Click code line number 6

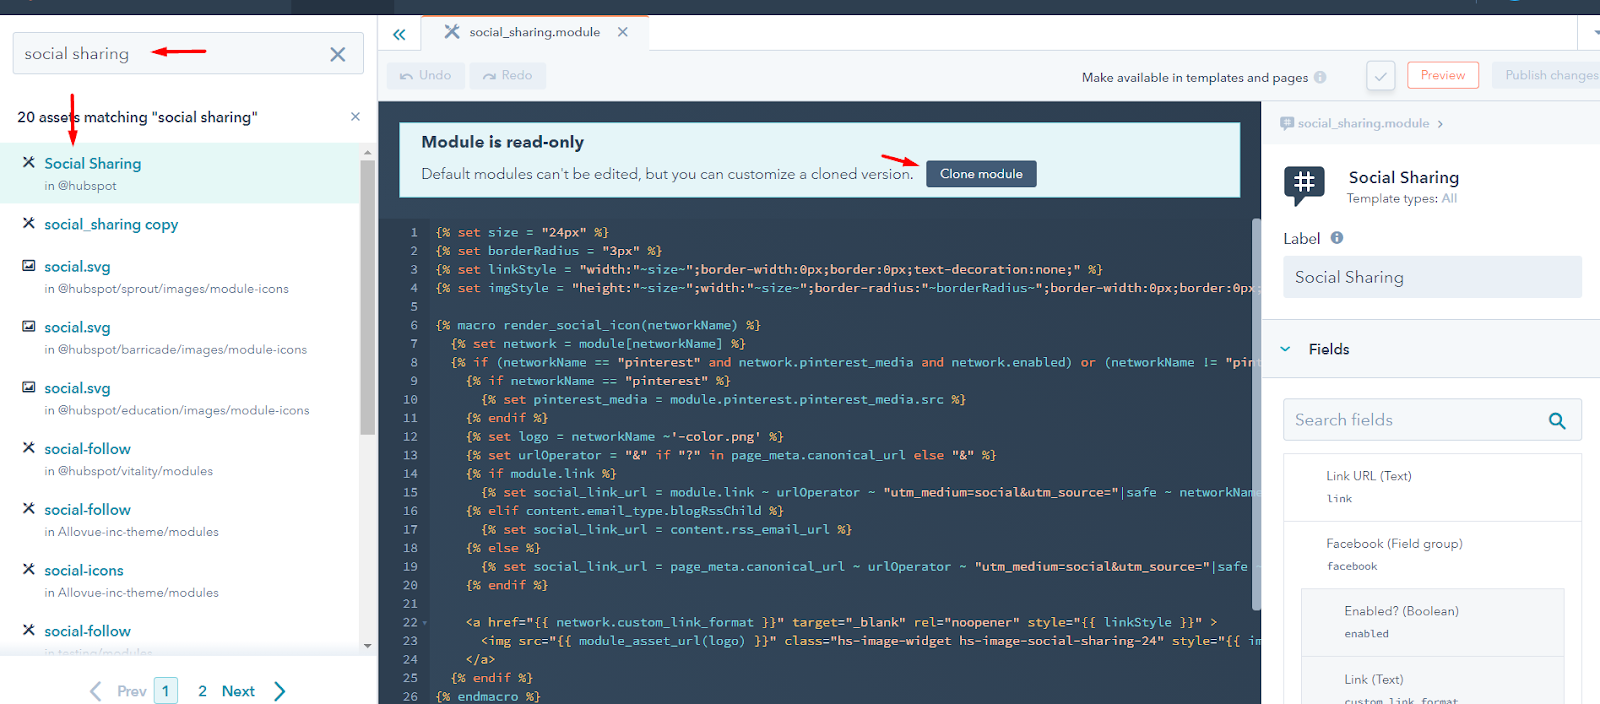pyautogui.click(x=413, y=325)
